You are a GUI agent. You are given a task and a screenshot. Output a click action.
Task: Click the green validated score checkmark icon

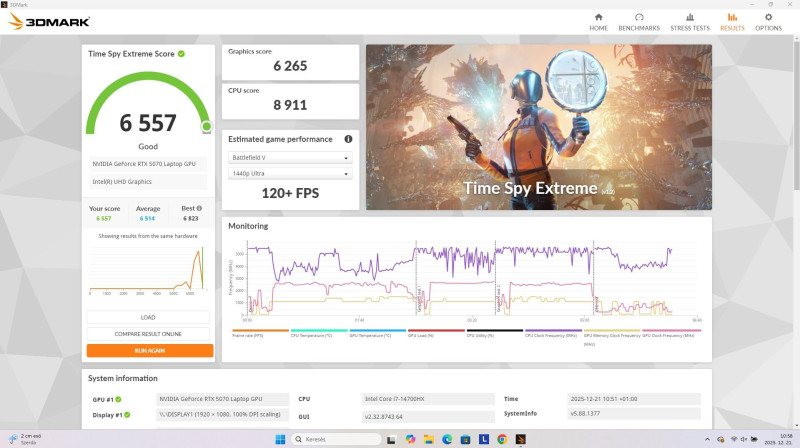pos(181,54)
